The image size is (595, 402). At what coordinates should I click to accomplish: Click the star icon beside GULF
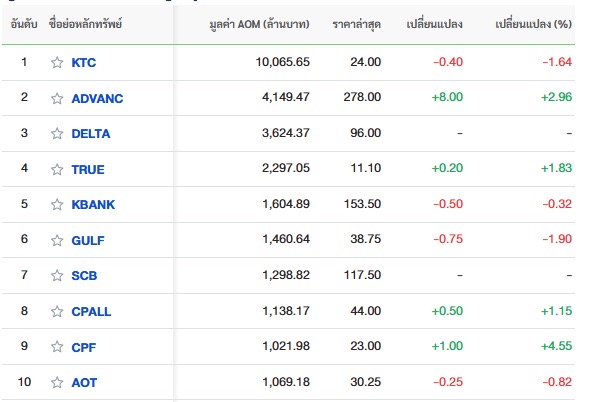click(57, 240)
